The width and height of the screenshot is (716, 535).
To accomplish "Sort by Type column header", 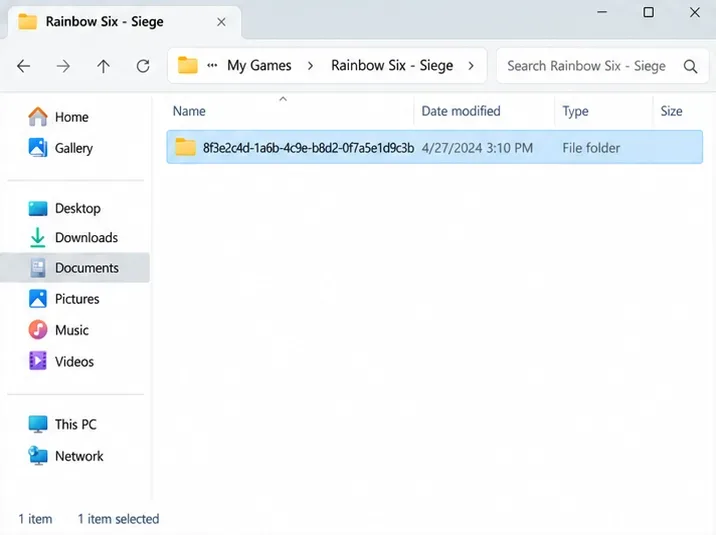I will coord(575,111).
